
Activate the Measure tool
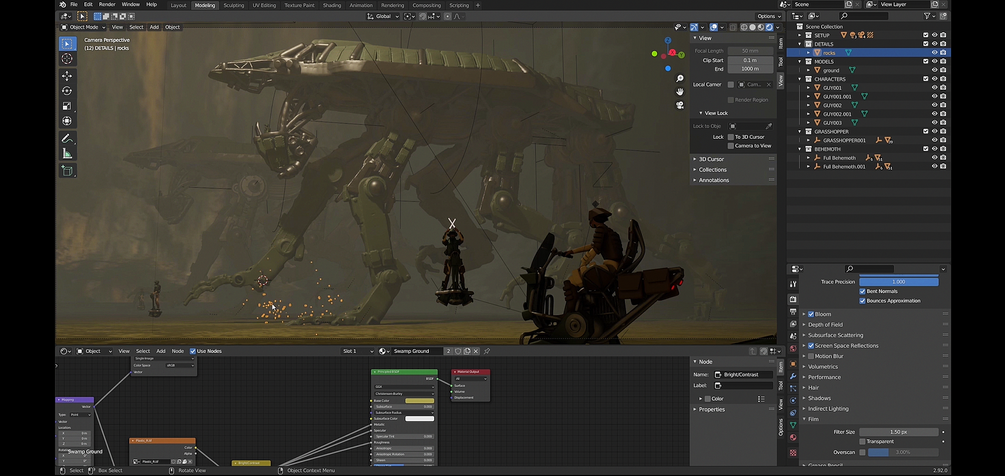67,153
